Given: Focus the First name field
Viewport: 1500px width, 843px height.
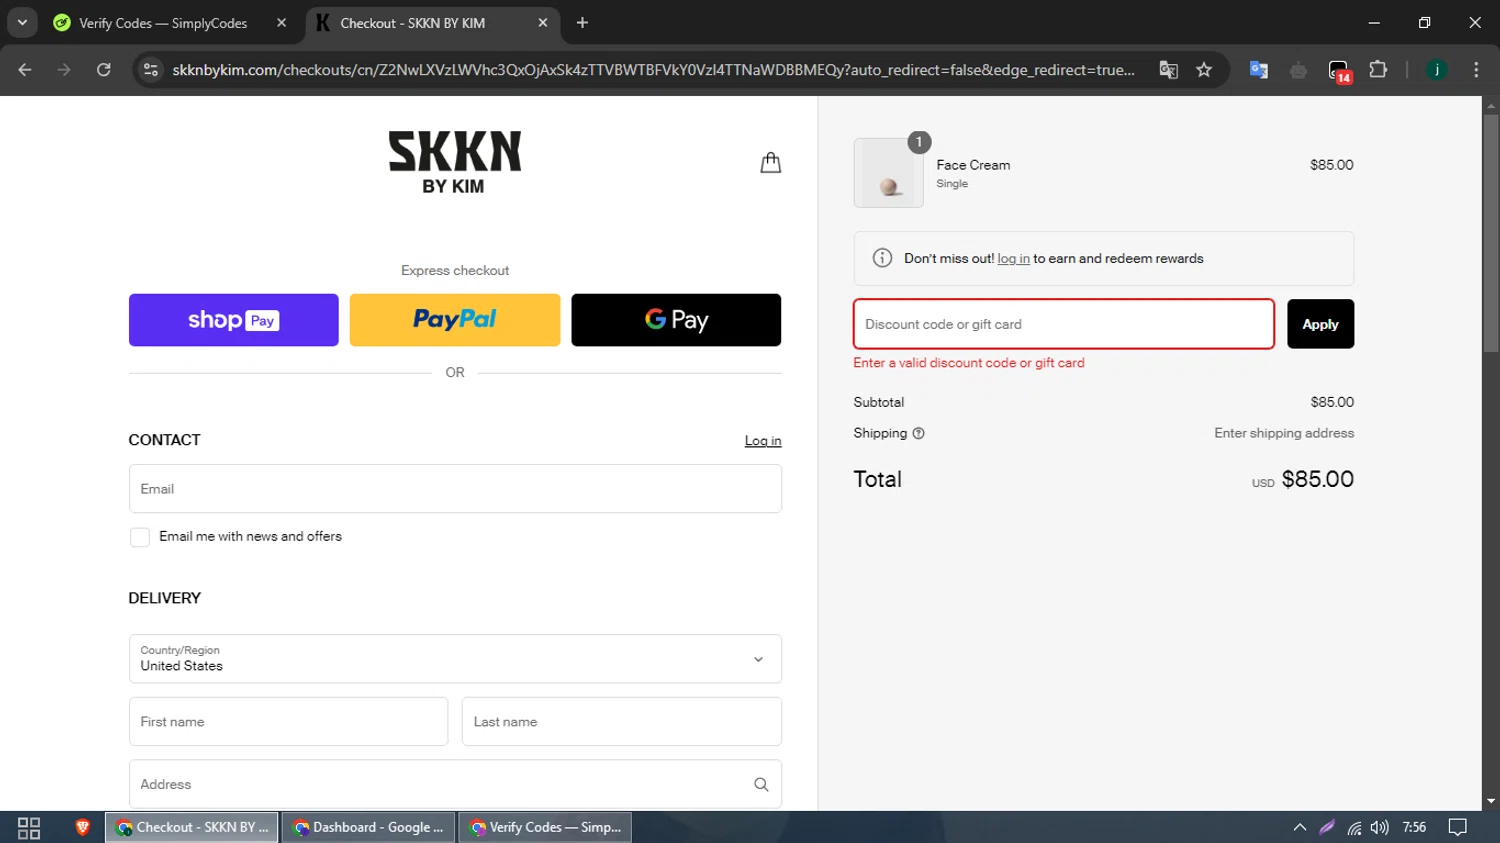Looking at the screenshot, I should tap(288, 722).
